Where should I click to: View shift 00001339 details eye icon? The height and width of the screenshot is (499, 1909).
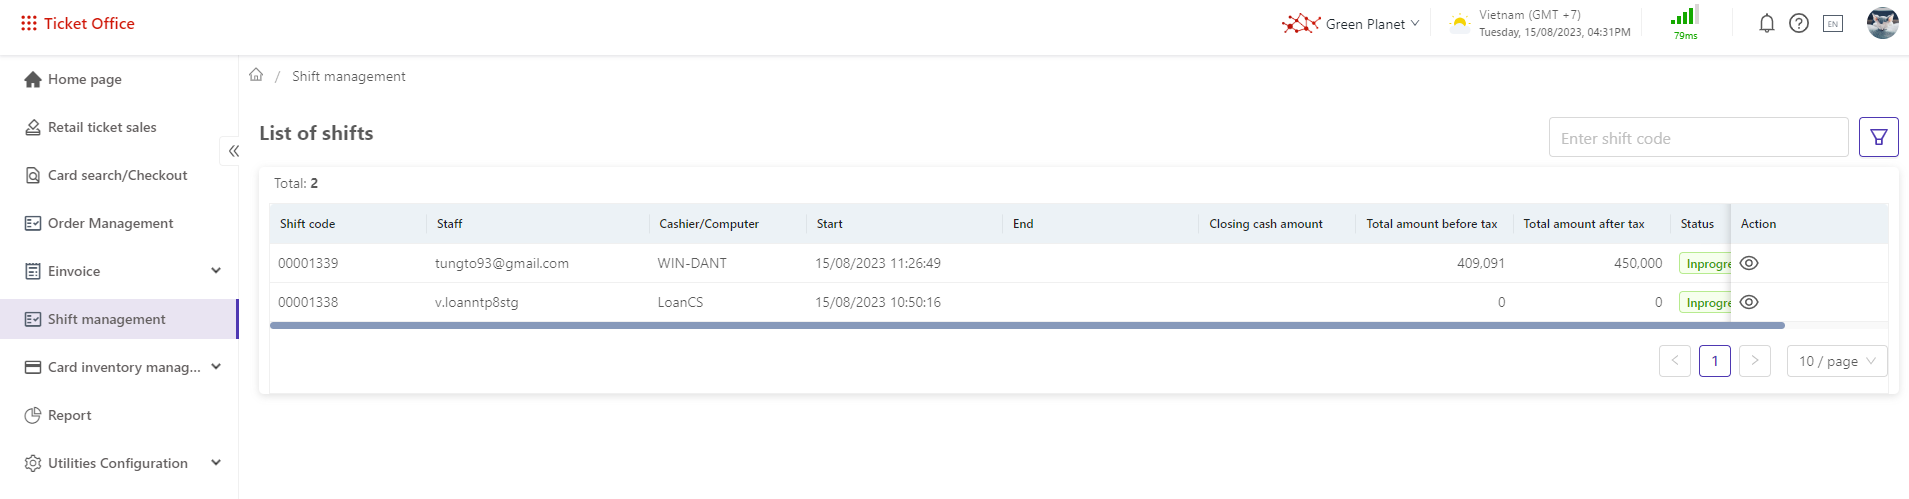[x=1749, y=263]
